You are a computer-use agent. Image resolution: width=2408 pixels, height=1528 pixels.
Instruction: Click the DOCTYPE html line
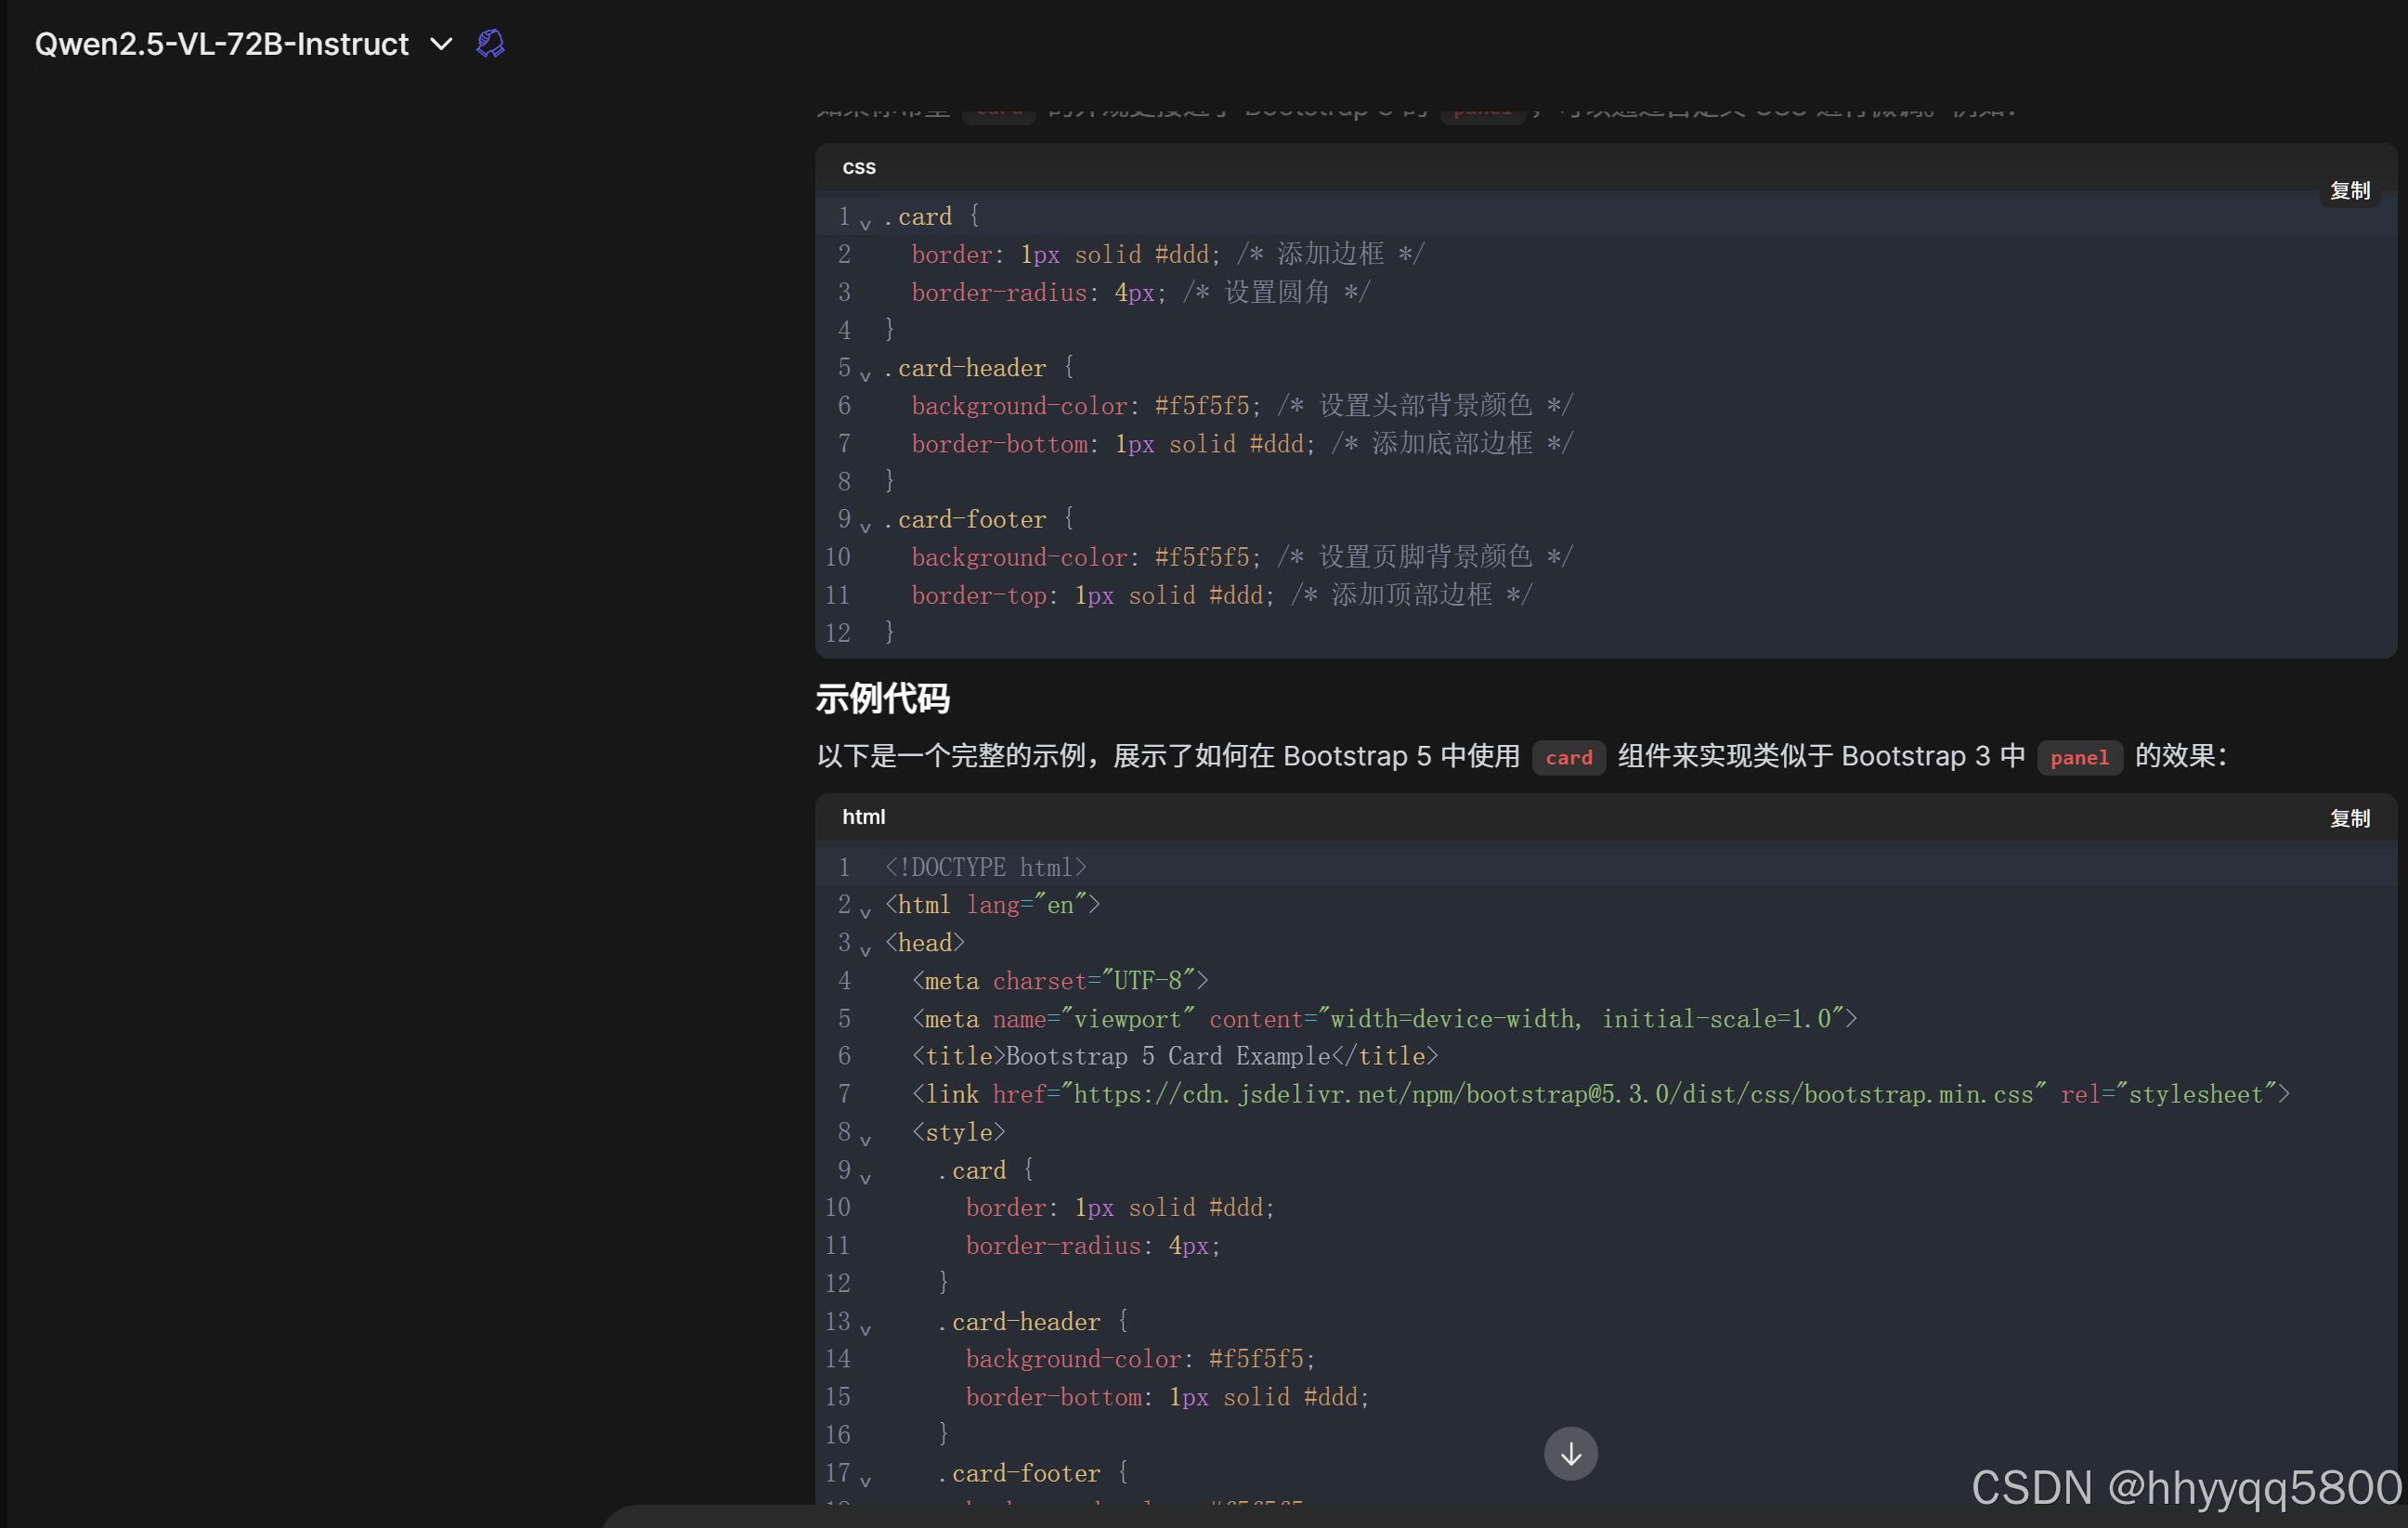[985, 867]
